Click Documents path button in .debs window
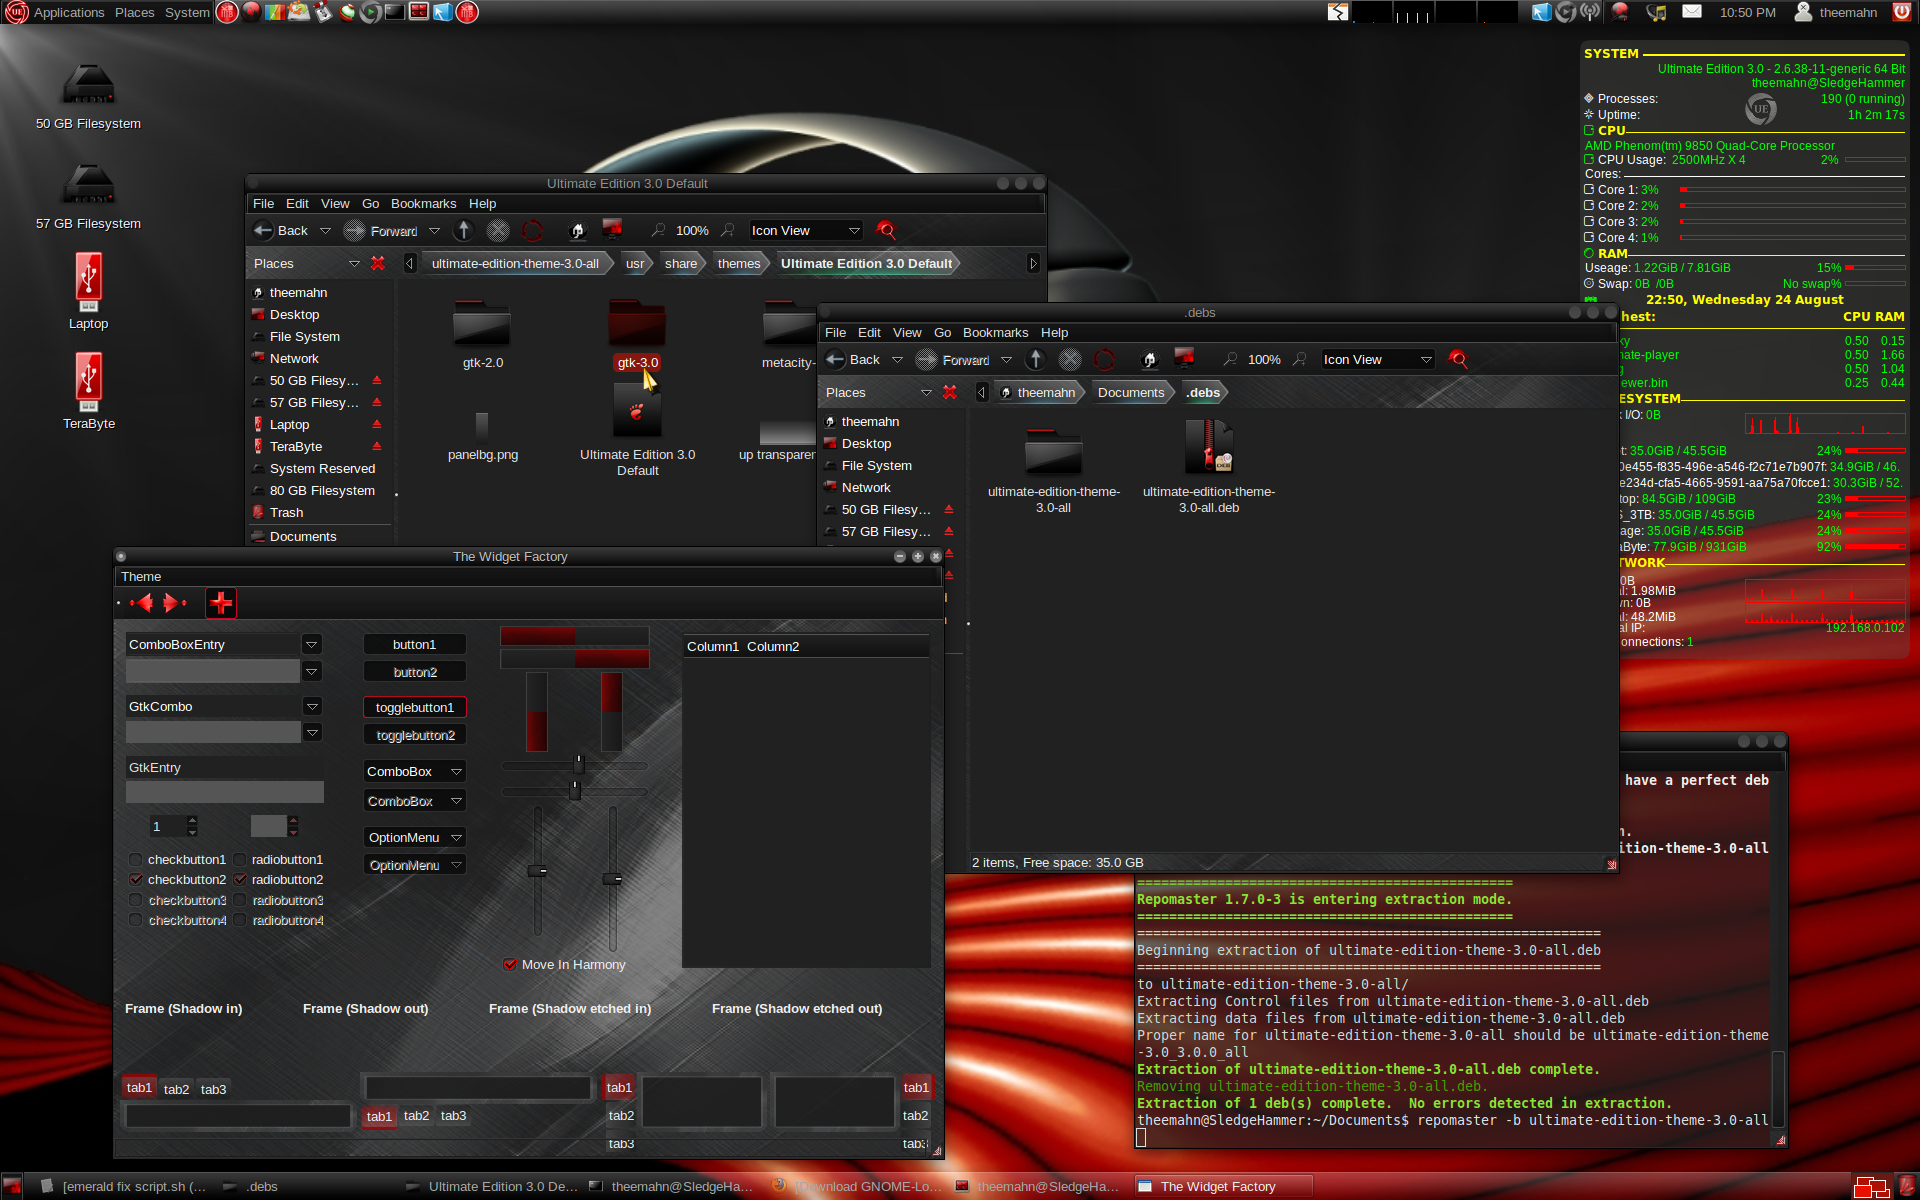1920x1200 pixels. coord(1131,392)
